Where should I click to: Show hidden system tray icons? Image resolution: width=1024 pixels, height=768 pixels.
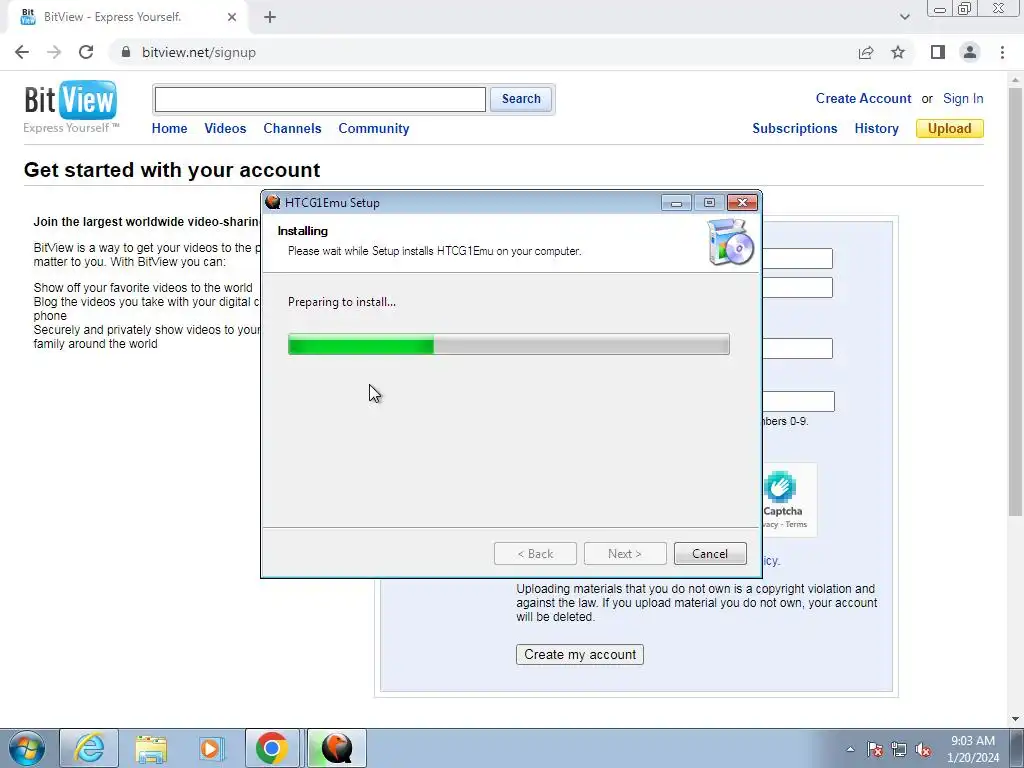point(850,749)
